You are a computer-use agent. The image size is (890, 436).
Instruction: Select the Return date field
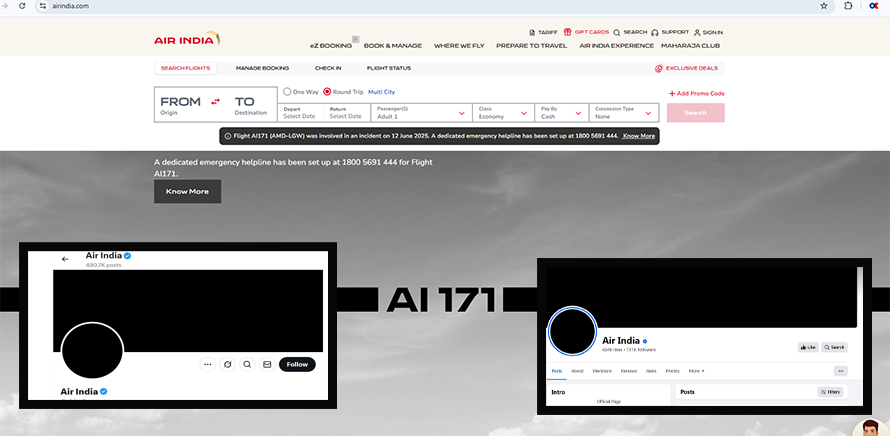tap(345, 112)
